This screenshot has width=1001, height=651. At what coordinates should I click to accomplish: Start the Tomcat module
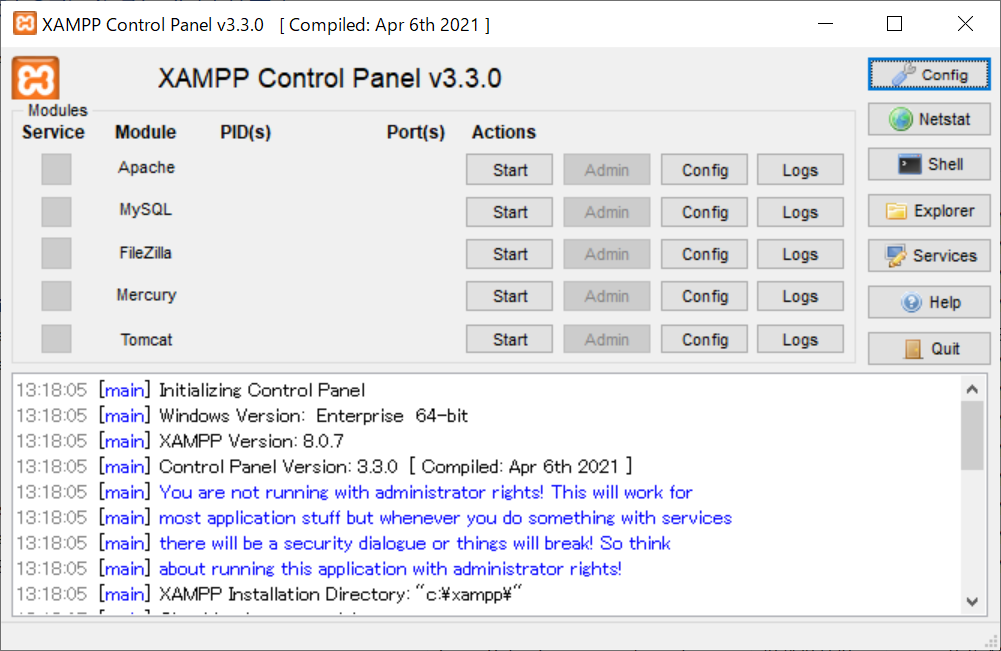[x=509, y=339]
